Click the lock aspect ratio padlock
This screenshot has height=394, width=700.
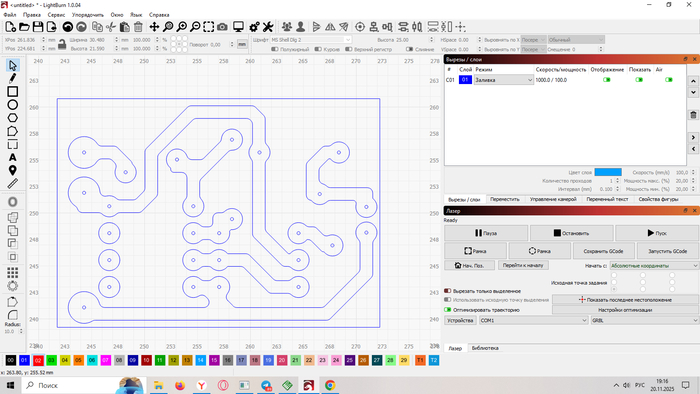tap(62, 44)
